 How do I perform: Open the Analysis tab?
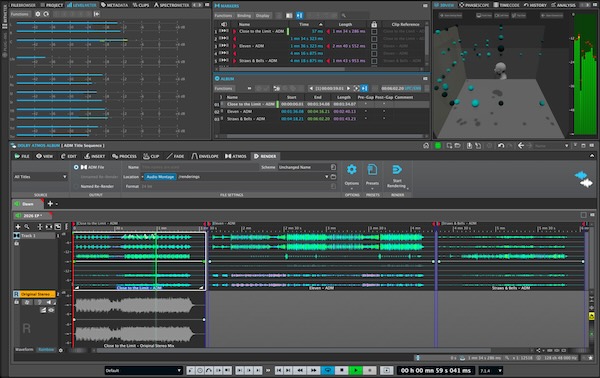pyautogui.click(x=563, y=5)
